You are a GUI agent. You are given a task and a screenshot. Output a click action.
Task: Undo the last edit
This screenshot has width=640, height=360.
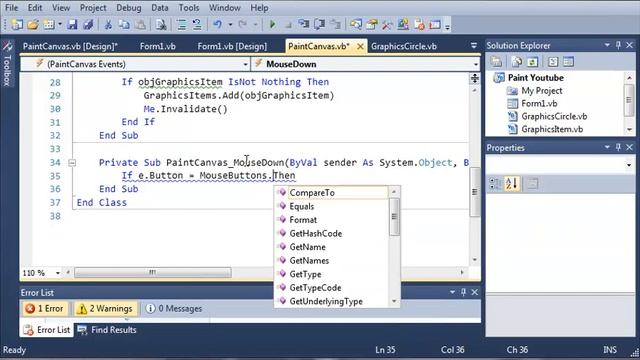pos(218,25)
